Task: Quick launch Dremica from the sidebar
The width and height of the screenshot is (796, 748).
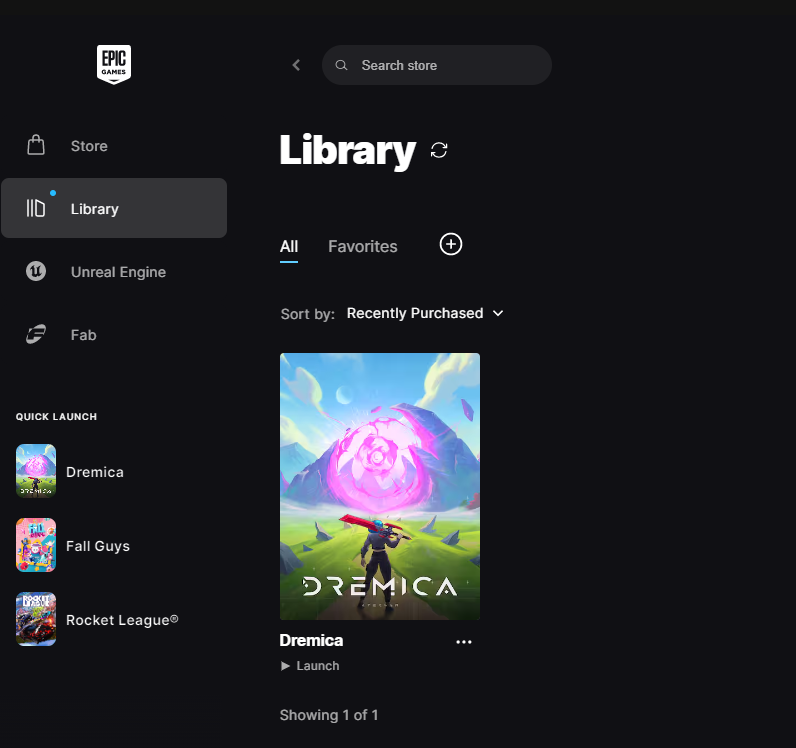Action: pyautogui.click(x=94, y=472)
